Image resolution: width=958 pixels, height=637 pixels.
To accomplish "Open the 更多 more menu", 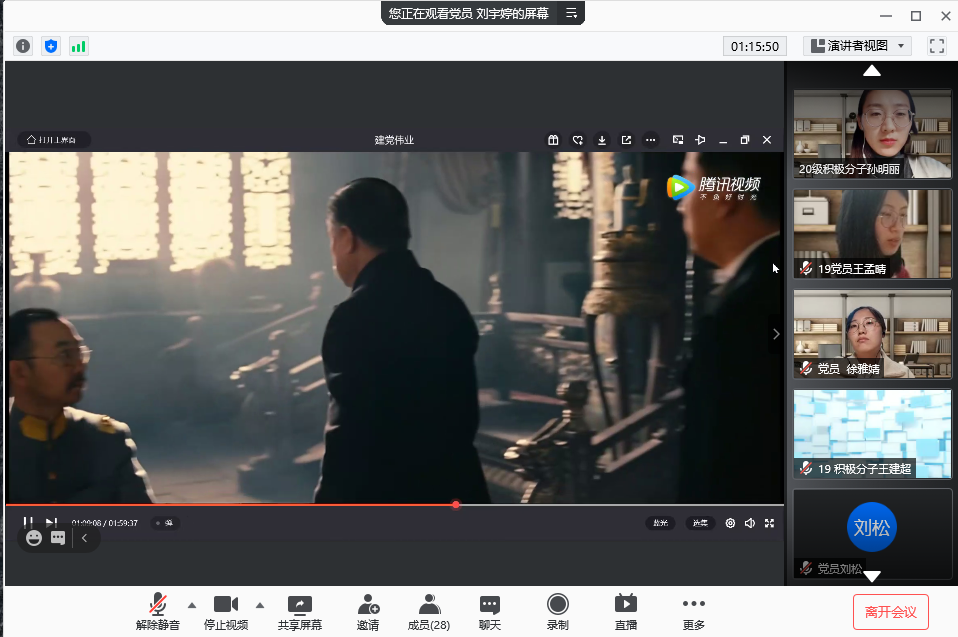I will pyautogui.click(x=693, y=604).
